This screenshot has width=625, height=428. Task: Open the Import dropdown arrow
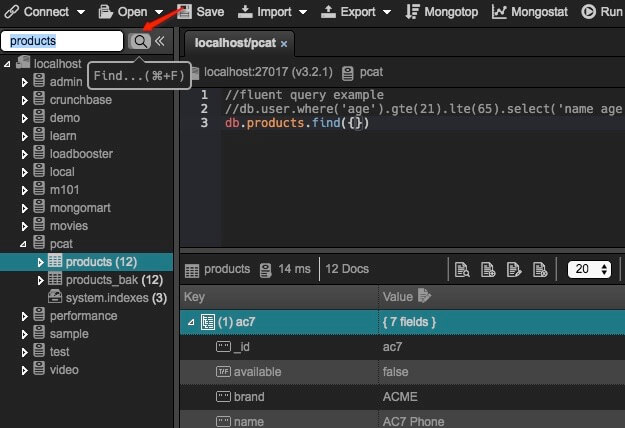[x=303, y=12]
